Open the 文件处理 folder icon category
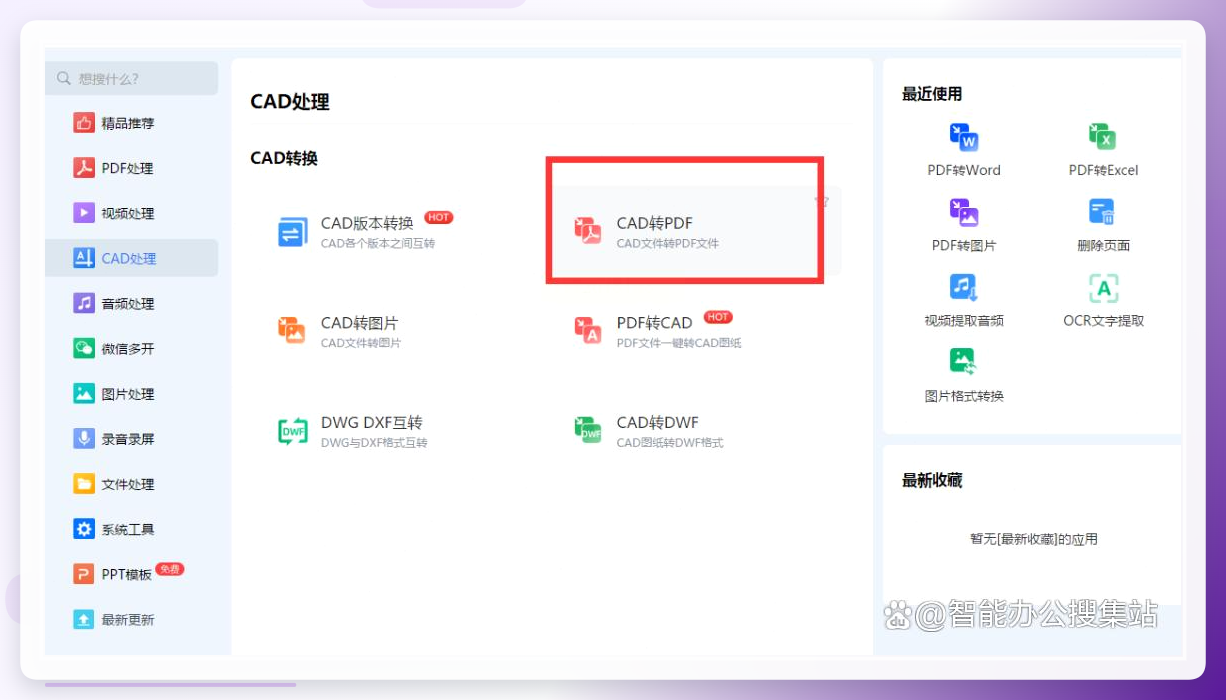 coord(84,484)
